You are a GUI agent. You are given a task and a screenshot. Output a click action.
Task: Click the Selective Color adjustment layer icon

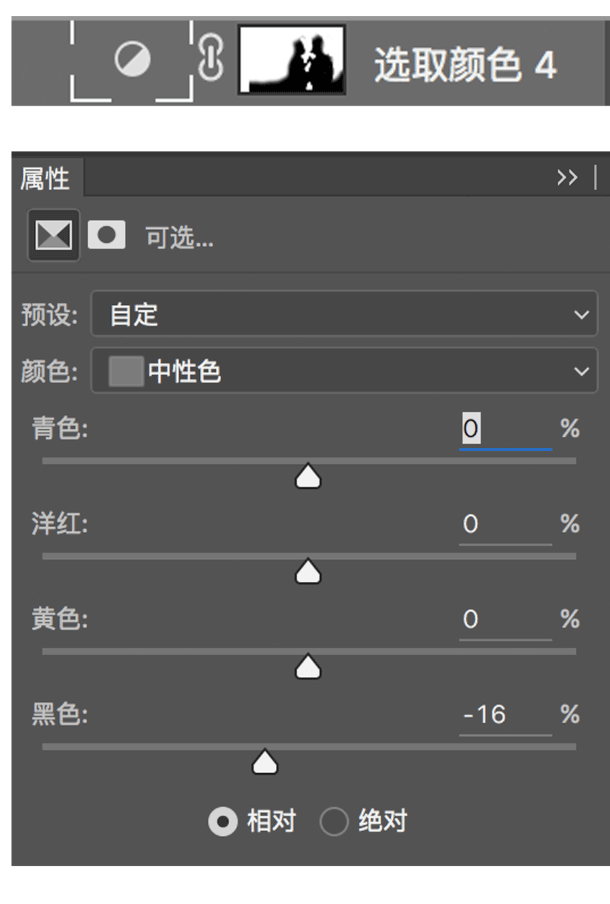[x=132, y=61]
